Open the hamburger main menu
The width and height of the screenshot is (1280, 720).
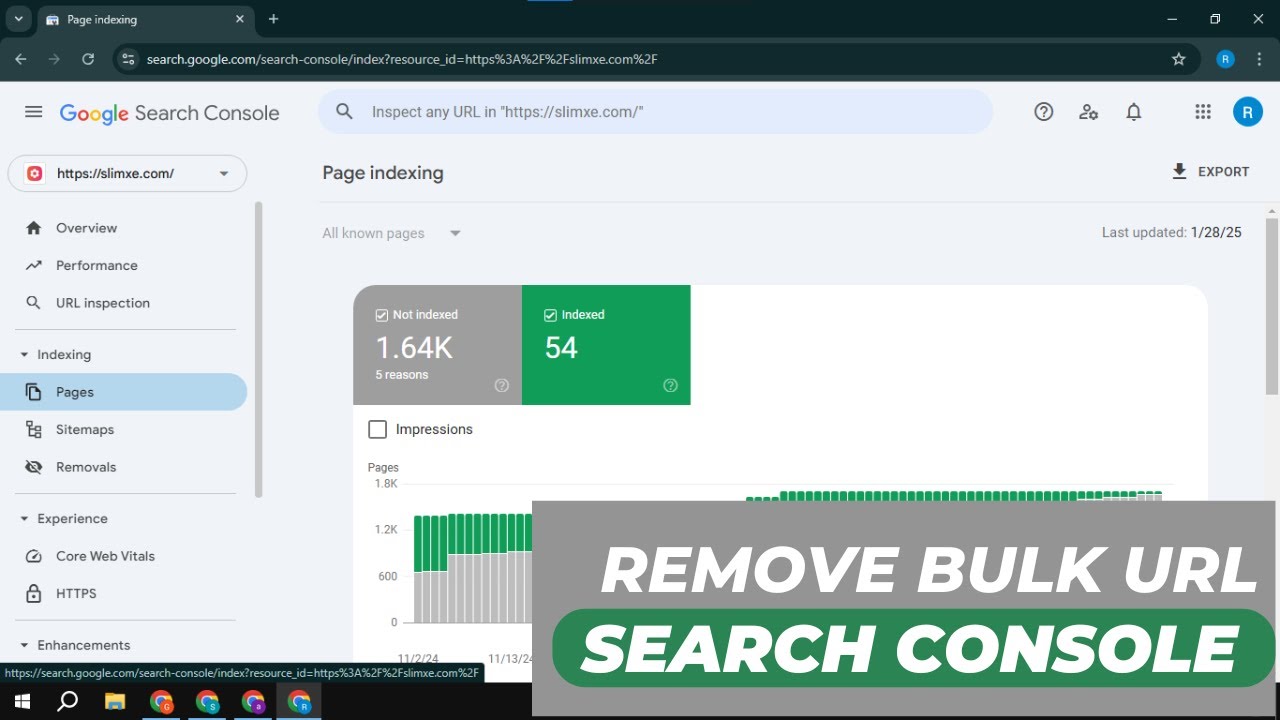tap(33, 112)
